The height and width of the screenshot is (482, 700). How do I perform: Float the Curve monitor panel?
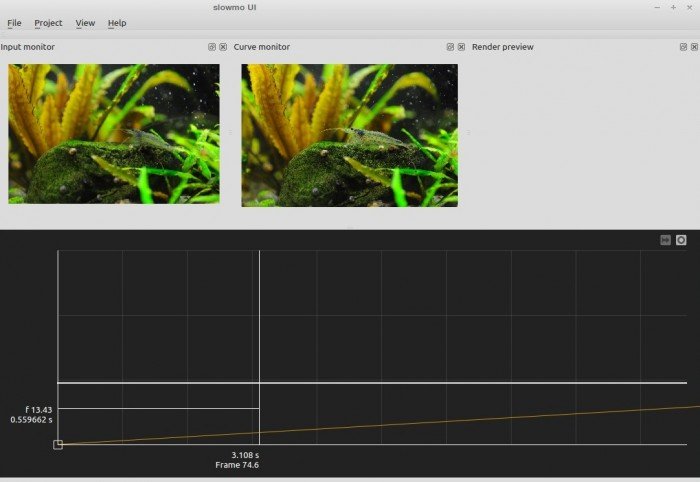pyautogui.click(x=450, y=47)
